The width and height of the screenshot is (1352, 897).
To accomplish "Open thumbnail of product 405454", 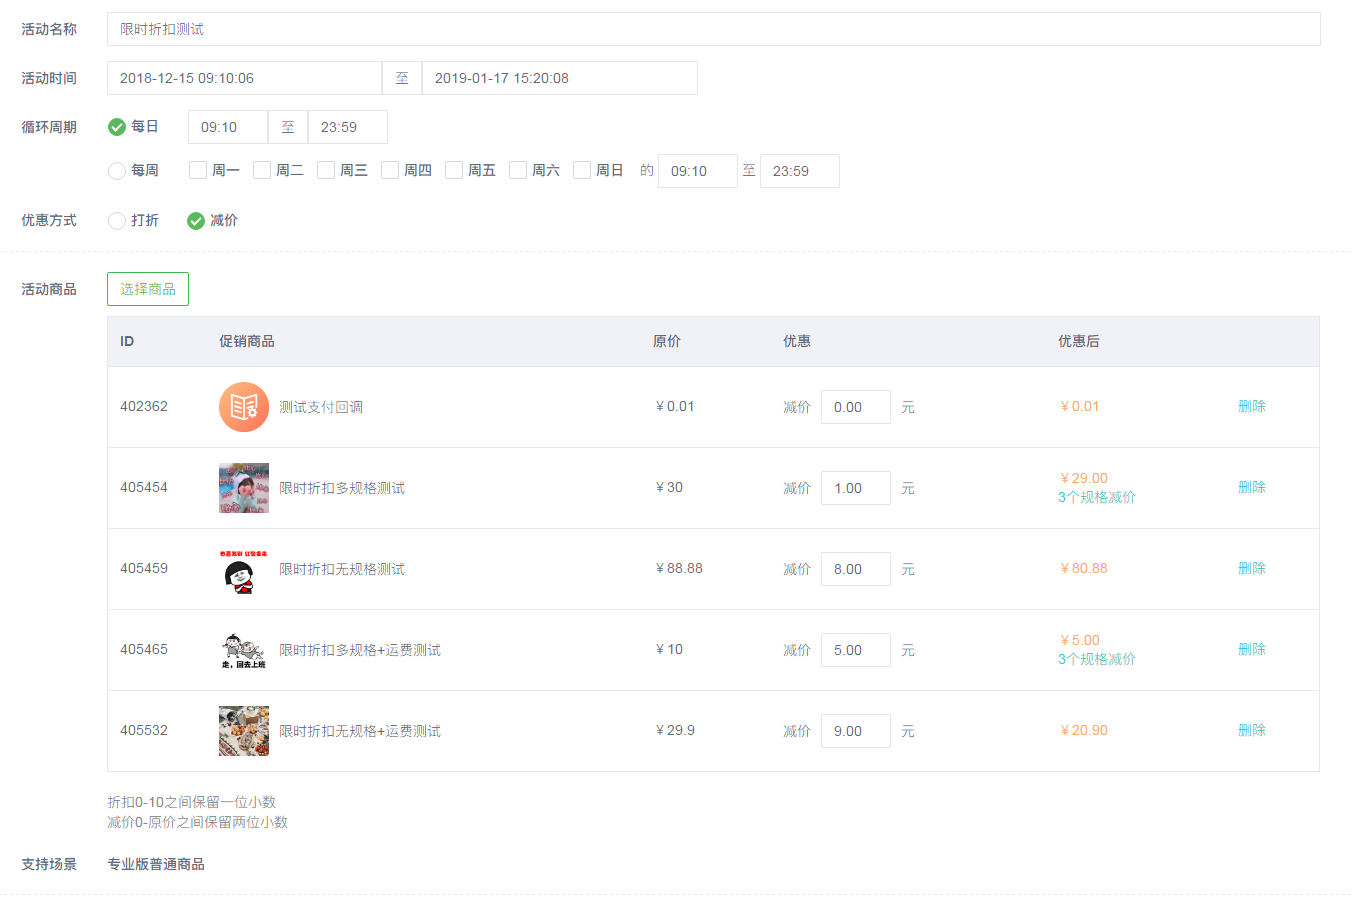I will point(244,488).
